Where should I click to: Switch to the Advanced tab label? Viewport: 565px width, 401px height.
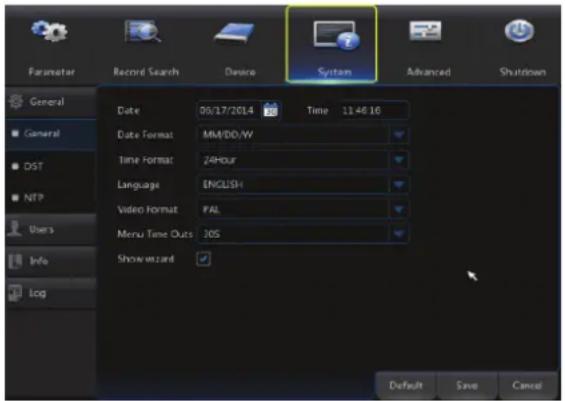click(428, 72)
